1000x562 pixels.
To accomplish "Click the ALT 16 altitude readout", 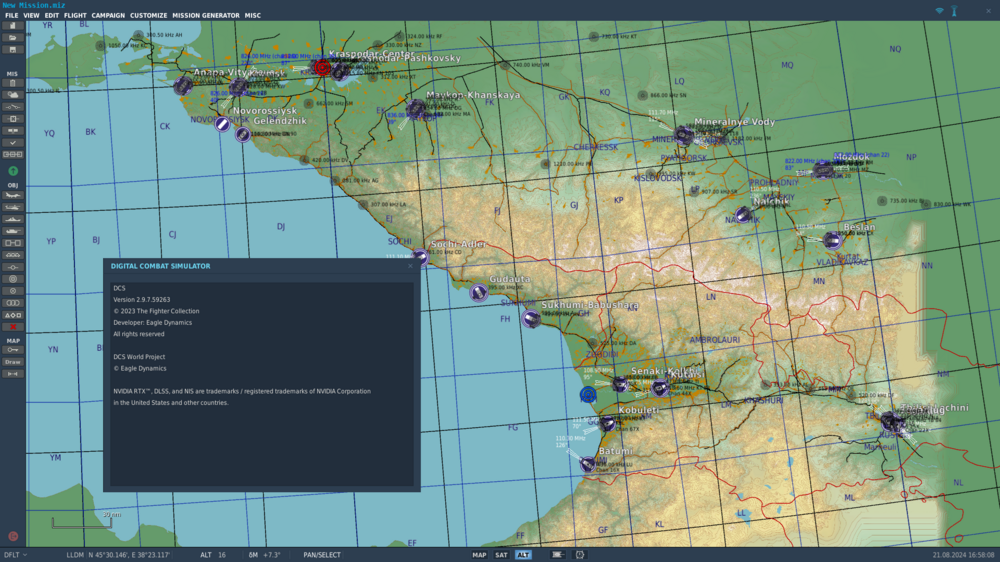I will pyautogui.click(x=213, y=555).
